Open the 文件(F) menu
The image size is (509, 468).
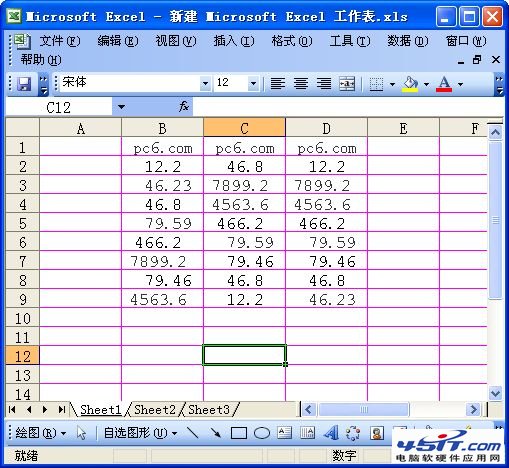(x=60, y=41)
